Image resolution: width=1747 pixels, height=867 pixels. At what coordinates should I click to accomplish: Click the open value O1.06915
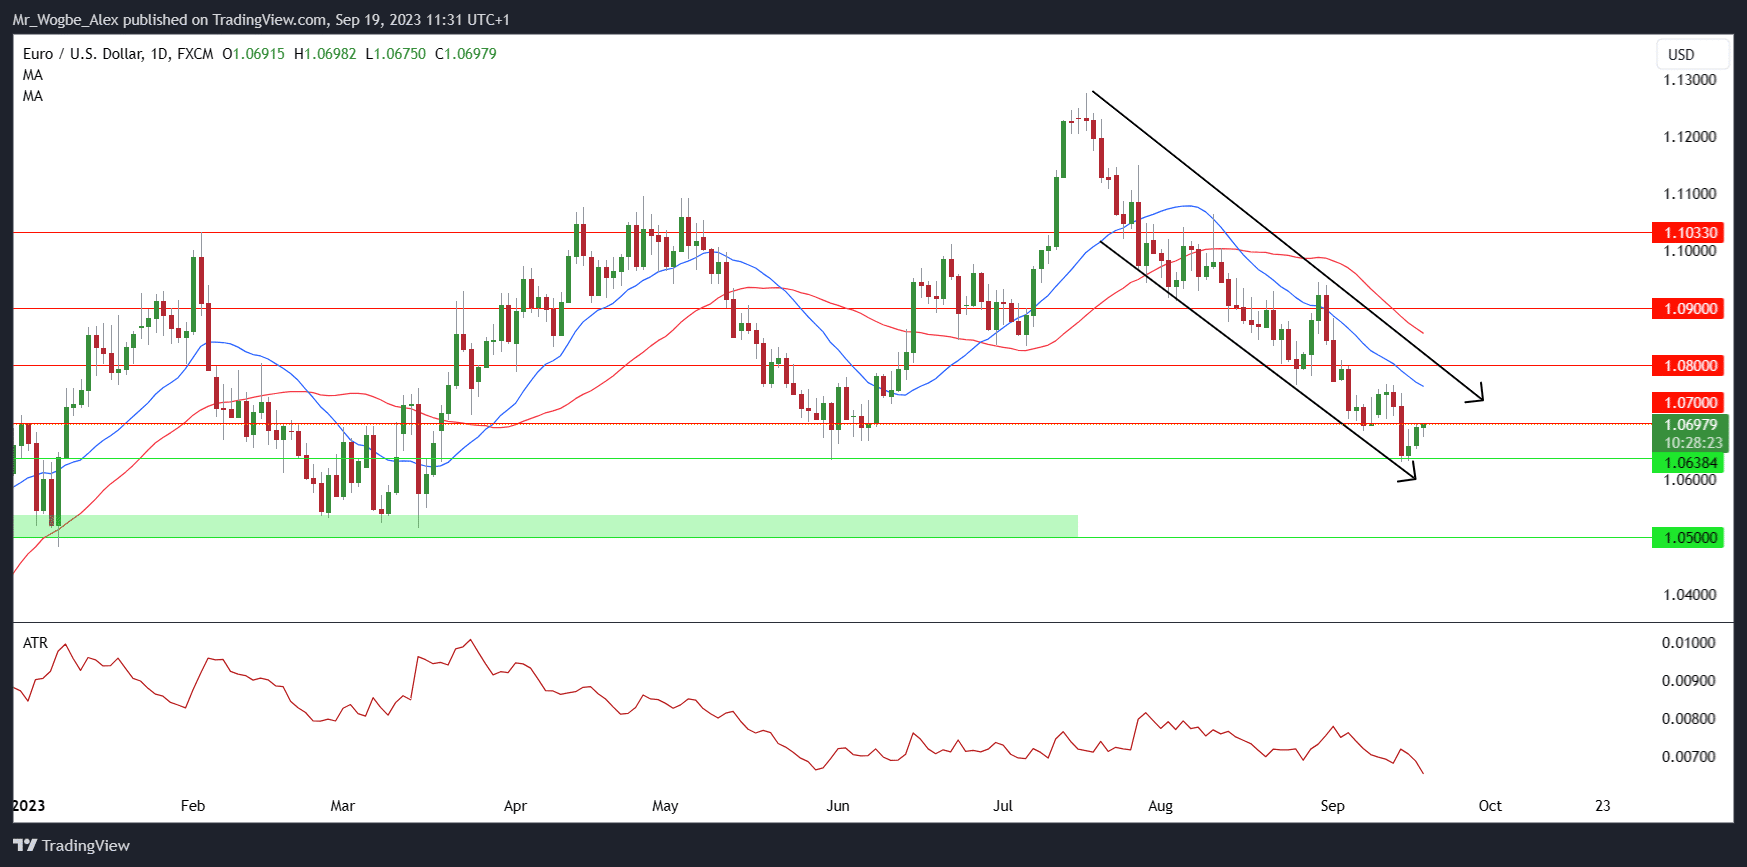point(253,54)
